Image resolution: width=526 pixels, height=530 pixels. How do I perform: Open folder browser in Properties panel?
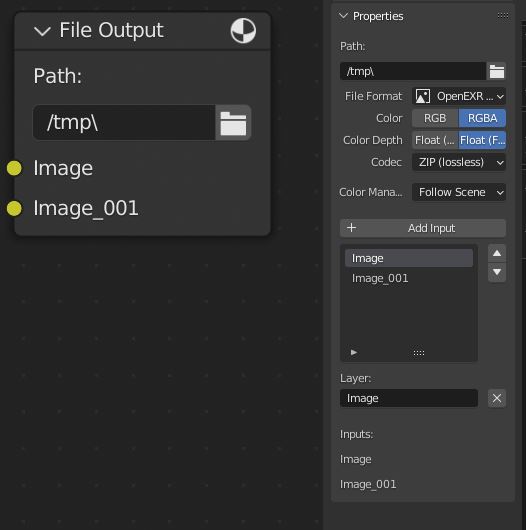point(496,71)
